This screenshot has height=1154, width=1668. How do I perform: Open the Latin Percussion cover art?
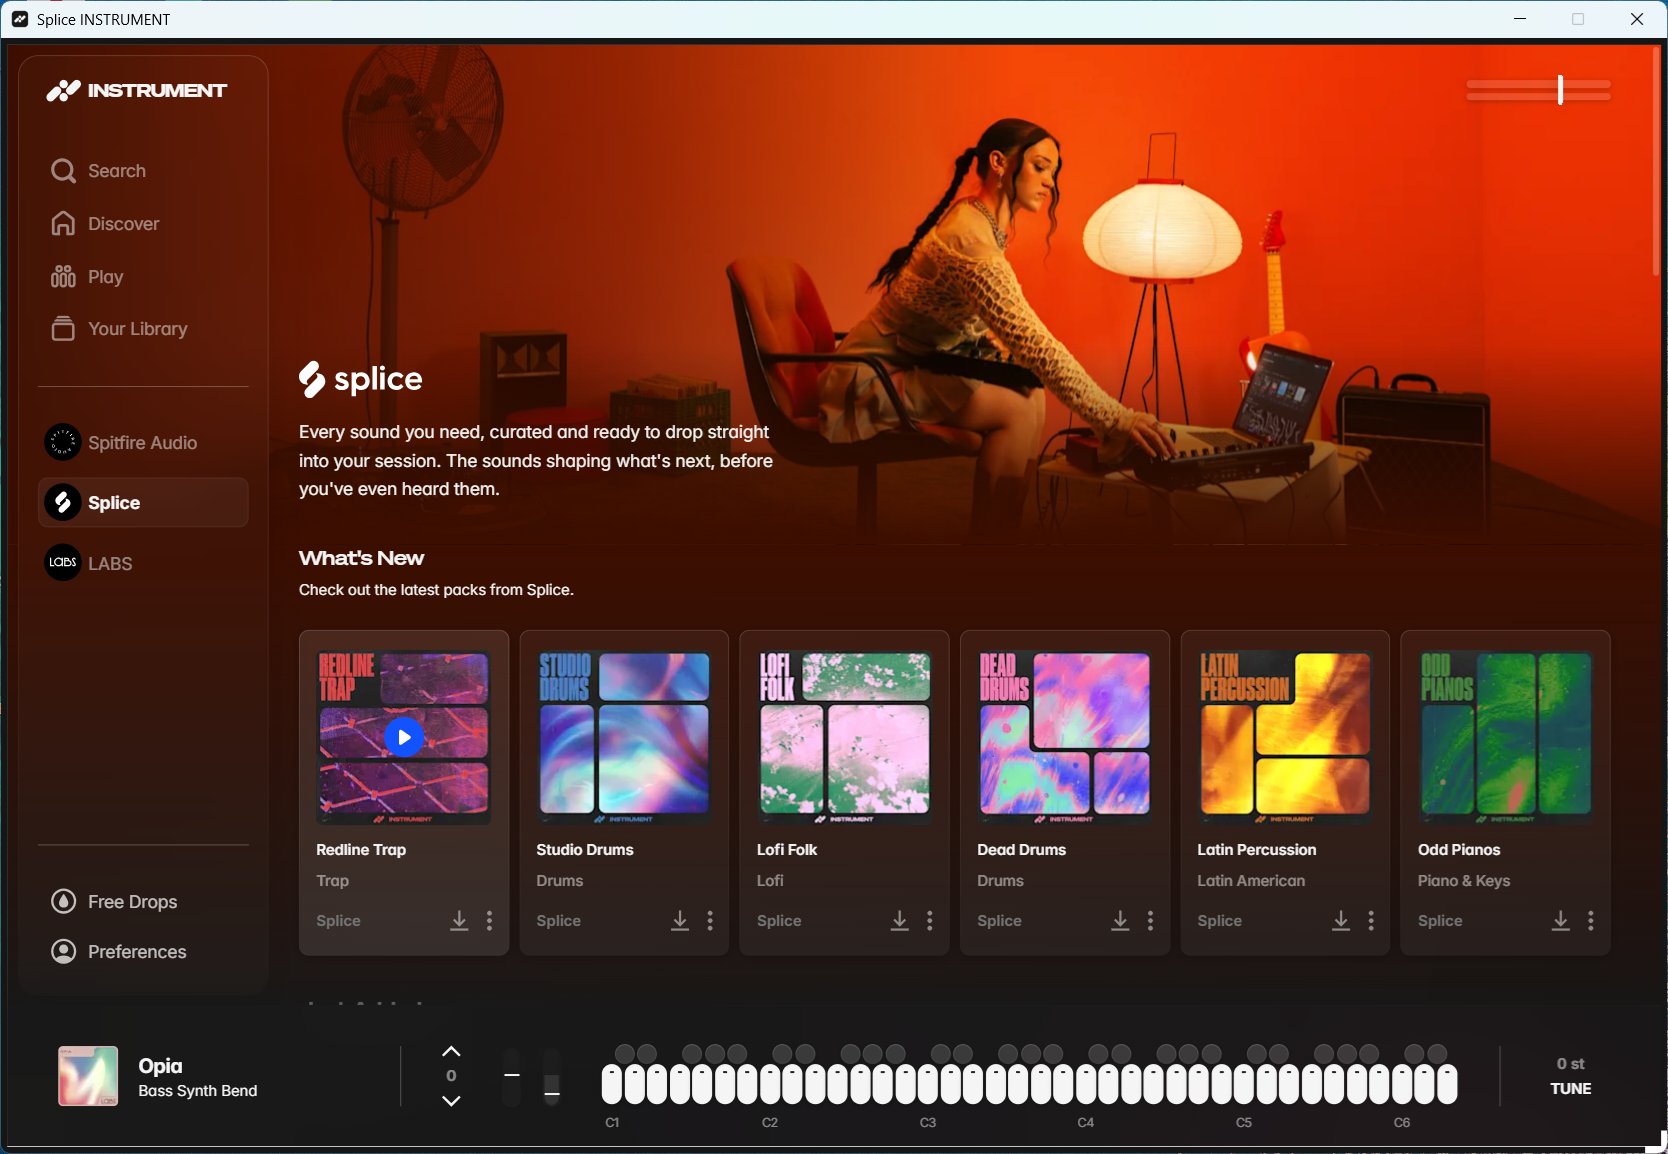tap(1285, 738)
